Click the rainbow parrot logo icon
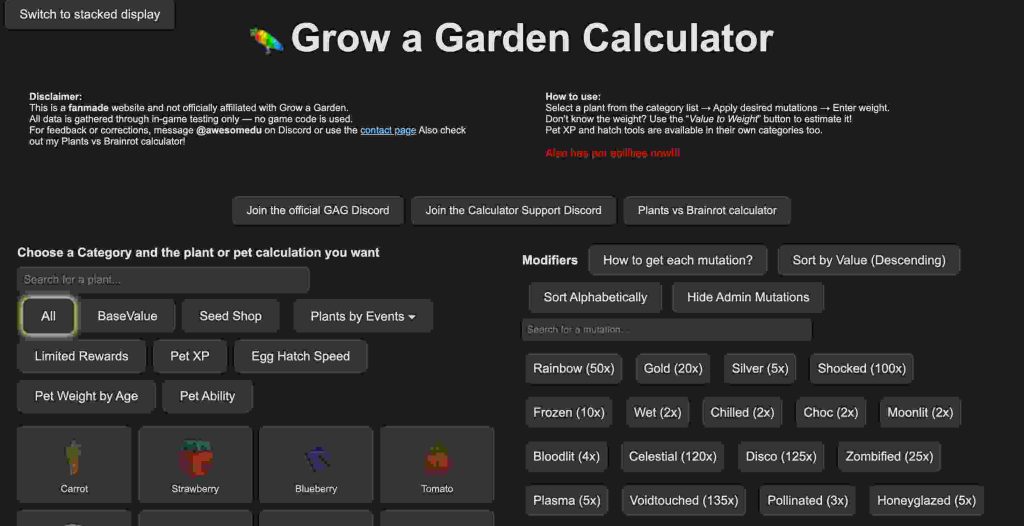Image resolution: width=1024 pixels, height=526 pixels. point(266,41)
